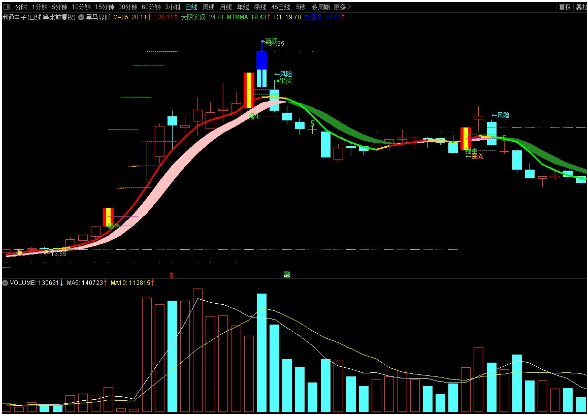Click the green S signal near the falling candles
The width and height of the screenshot is (587, 415).
313,123
